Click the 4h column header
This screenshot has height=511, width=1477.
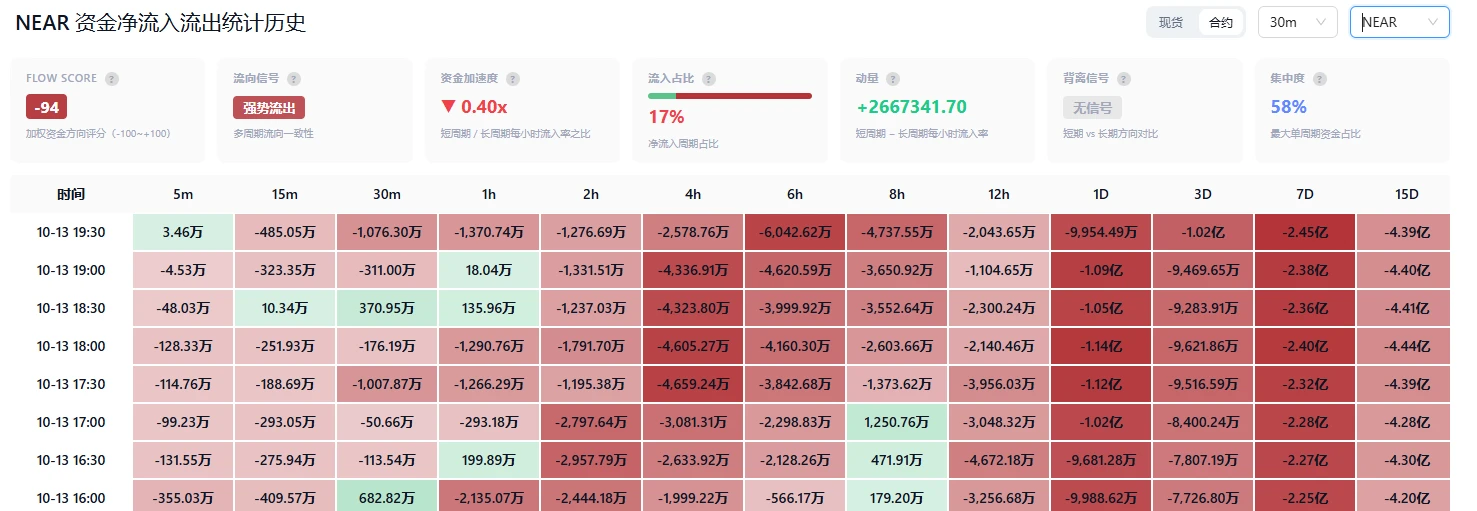[x=693, y=194]
